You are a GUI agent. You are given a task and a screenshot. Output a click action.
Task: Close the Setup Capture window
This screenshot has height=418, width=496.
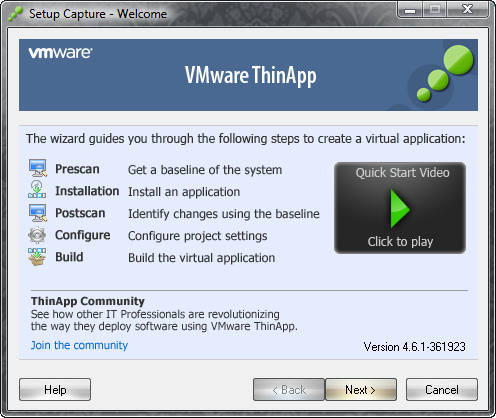(468, 10)
